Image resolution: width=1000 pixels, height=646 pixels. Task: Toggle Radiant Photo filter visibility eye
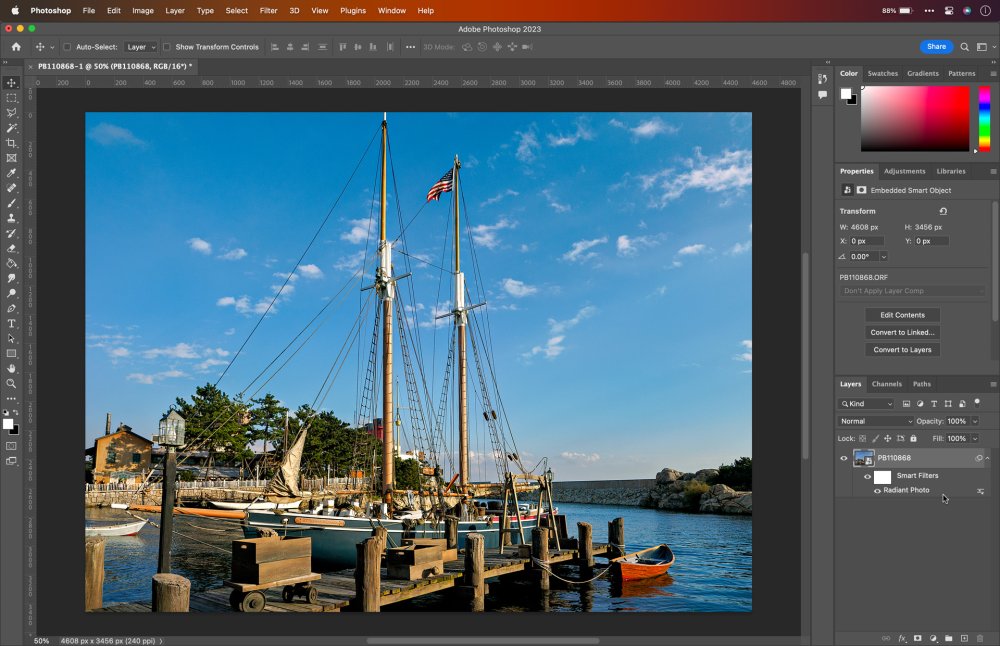pos(877,491)
